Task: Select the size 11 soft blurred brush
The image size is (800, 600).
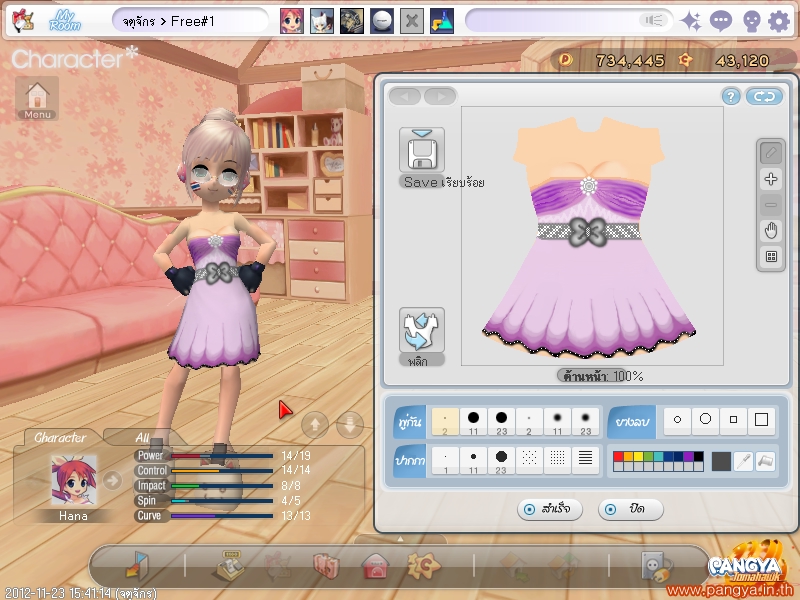Action: 557,422
